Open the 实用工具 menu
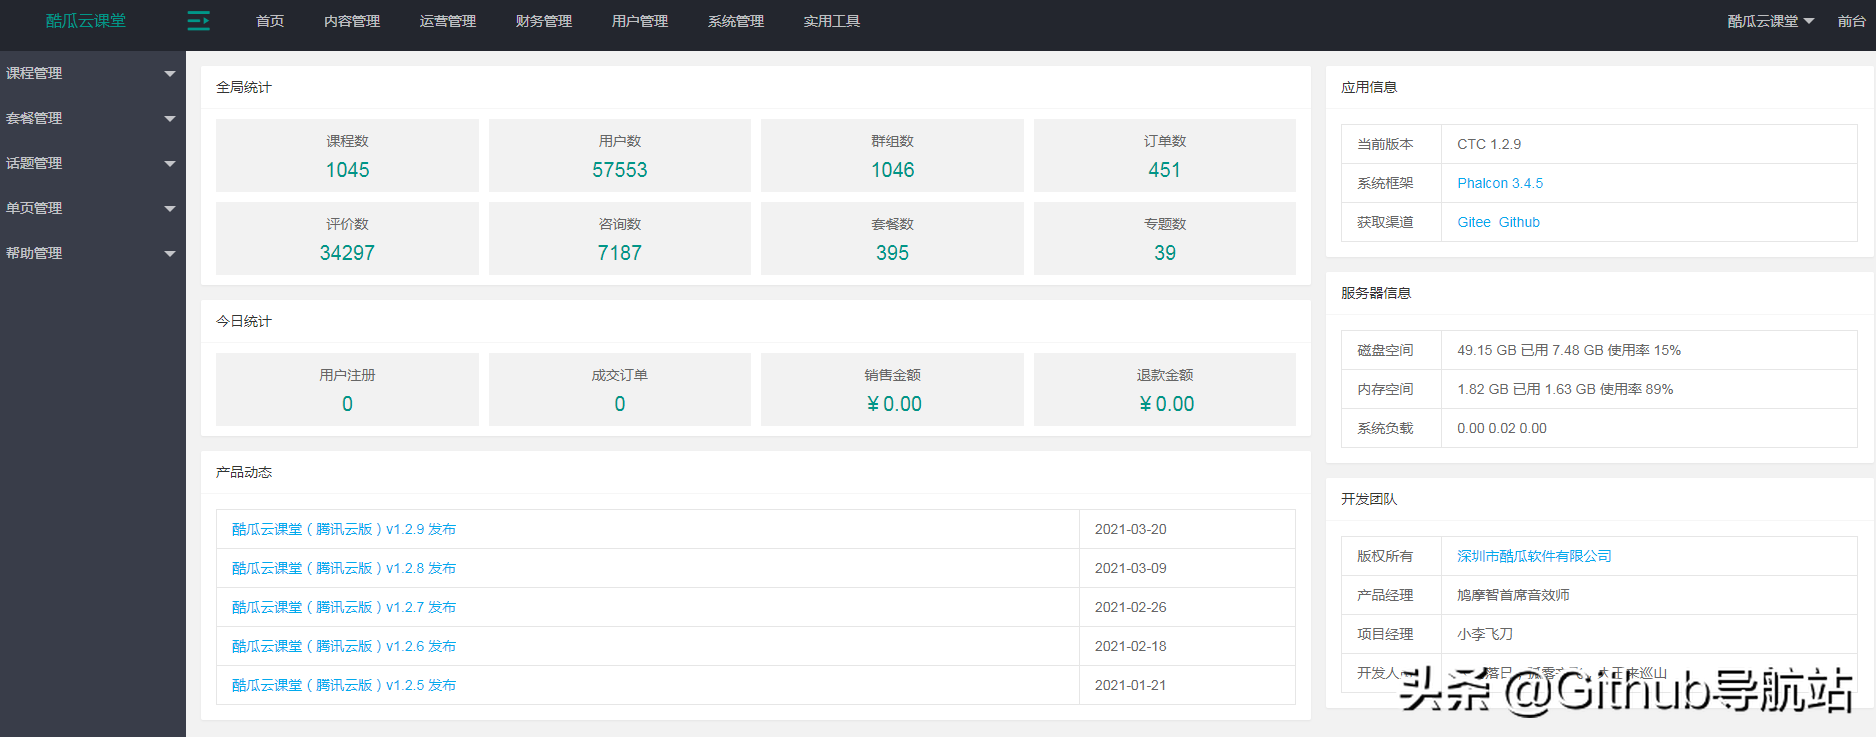1876x737 pixels. coord(832,21)
